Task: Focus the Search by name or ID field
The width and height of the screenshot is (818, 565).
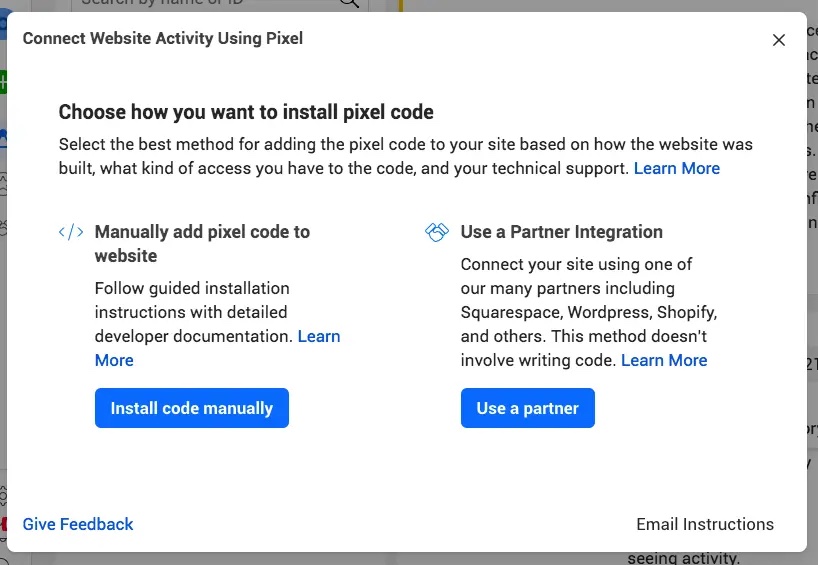Action: point(200,4)
